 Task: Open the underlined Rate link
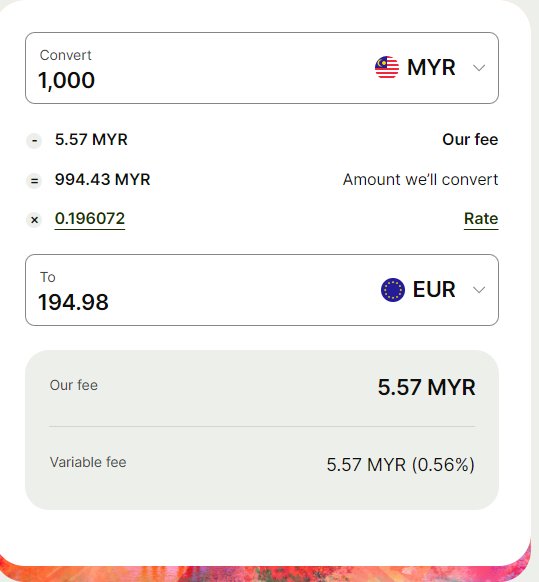point(481,219)
